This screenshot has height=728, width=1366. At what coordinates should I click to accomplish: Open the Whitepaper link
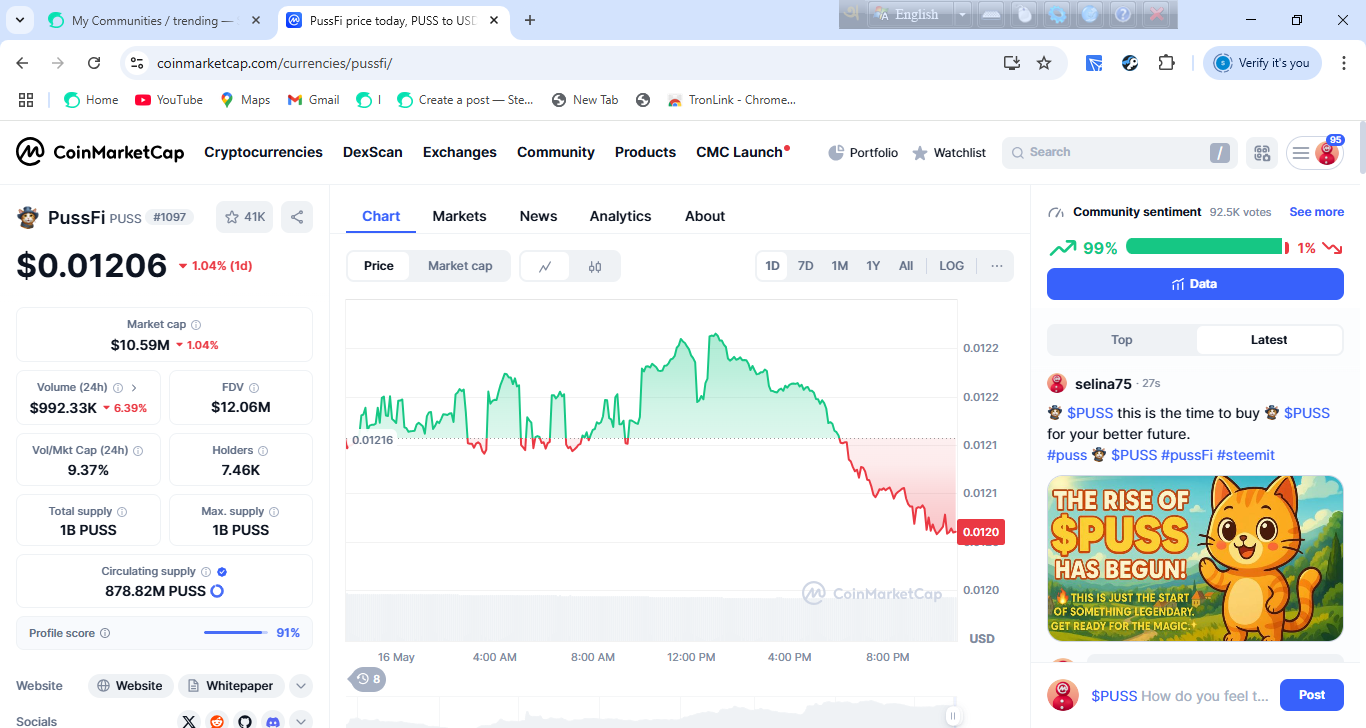(x=231, y=686)
